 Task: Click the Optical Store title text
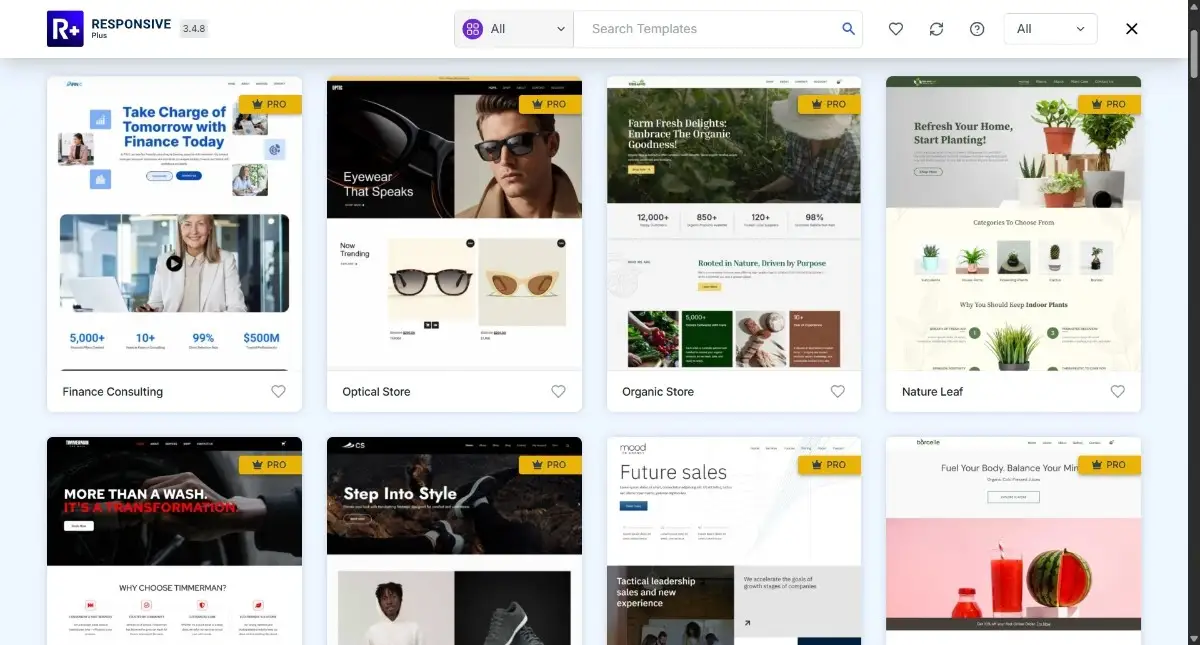[x=376, y=392]
